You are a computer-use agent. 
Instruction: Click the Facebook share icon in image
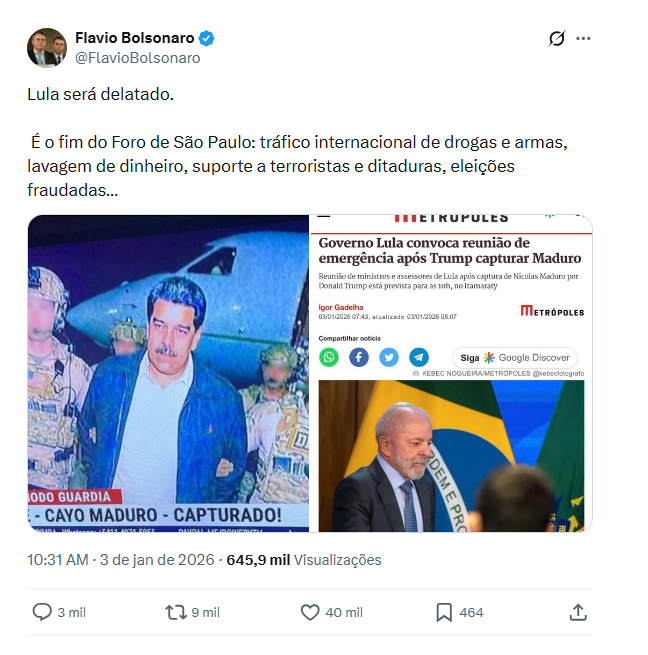point(359,357)
